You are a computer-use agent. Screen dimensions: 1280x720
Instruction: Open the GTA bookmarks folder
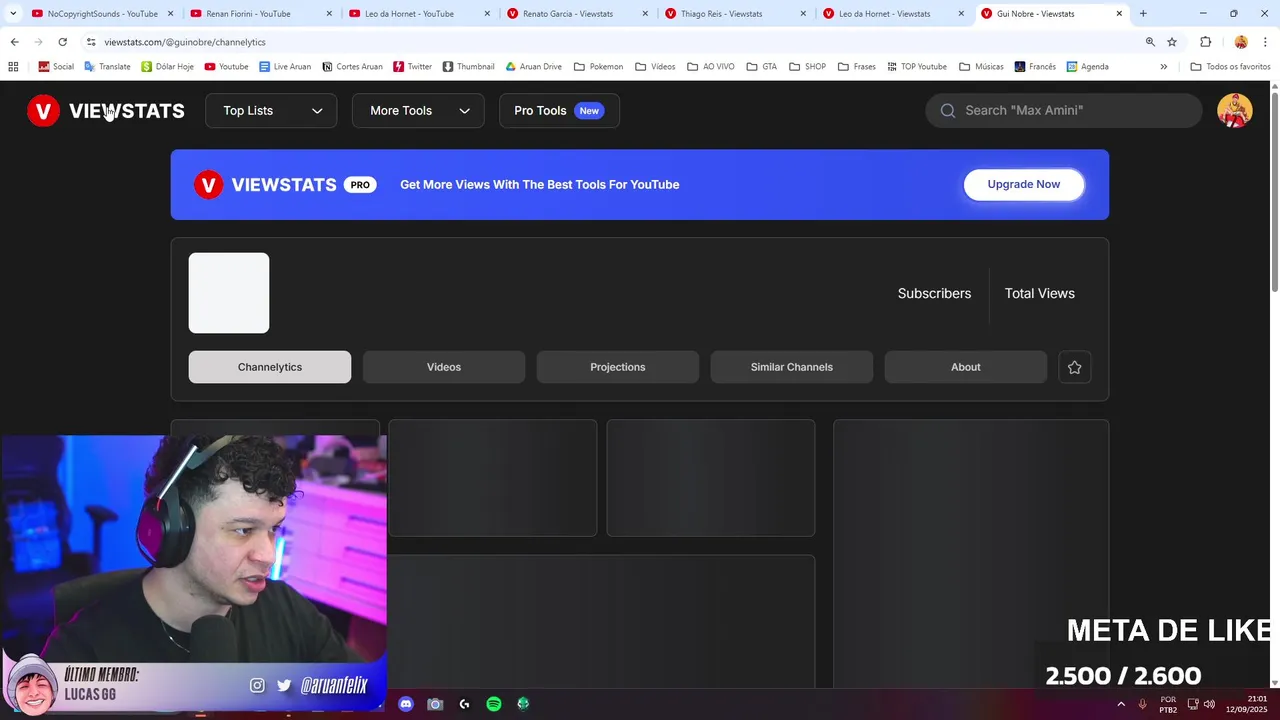tap(762, 67)
